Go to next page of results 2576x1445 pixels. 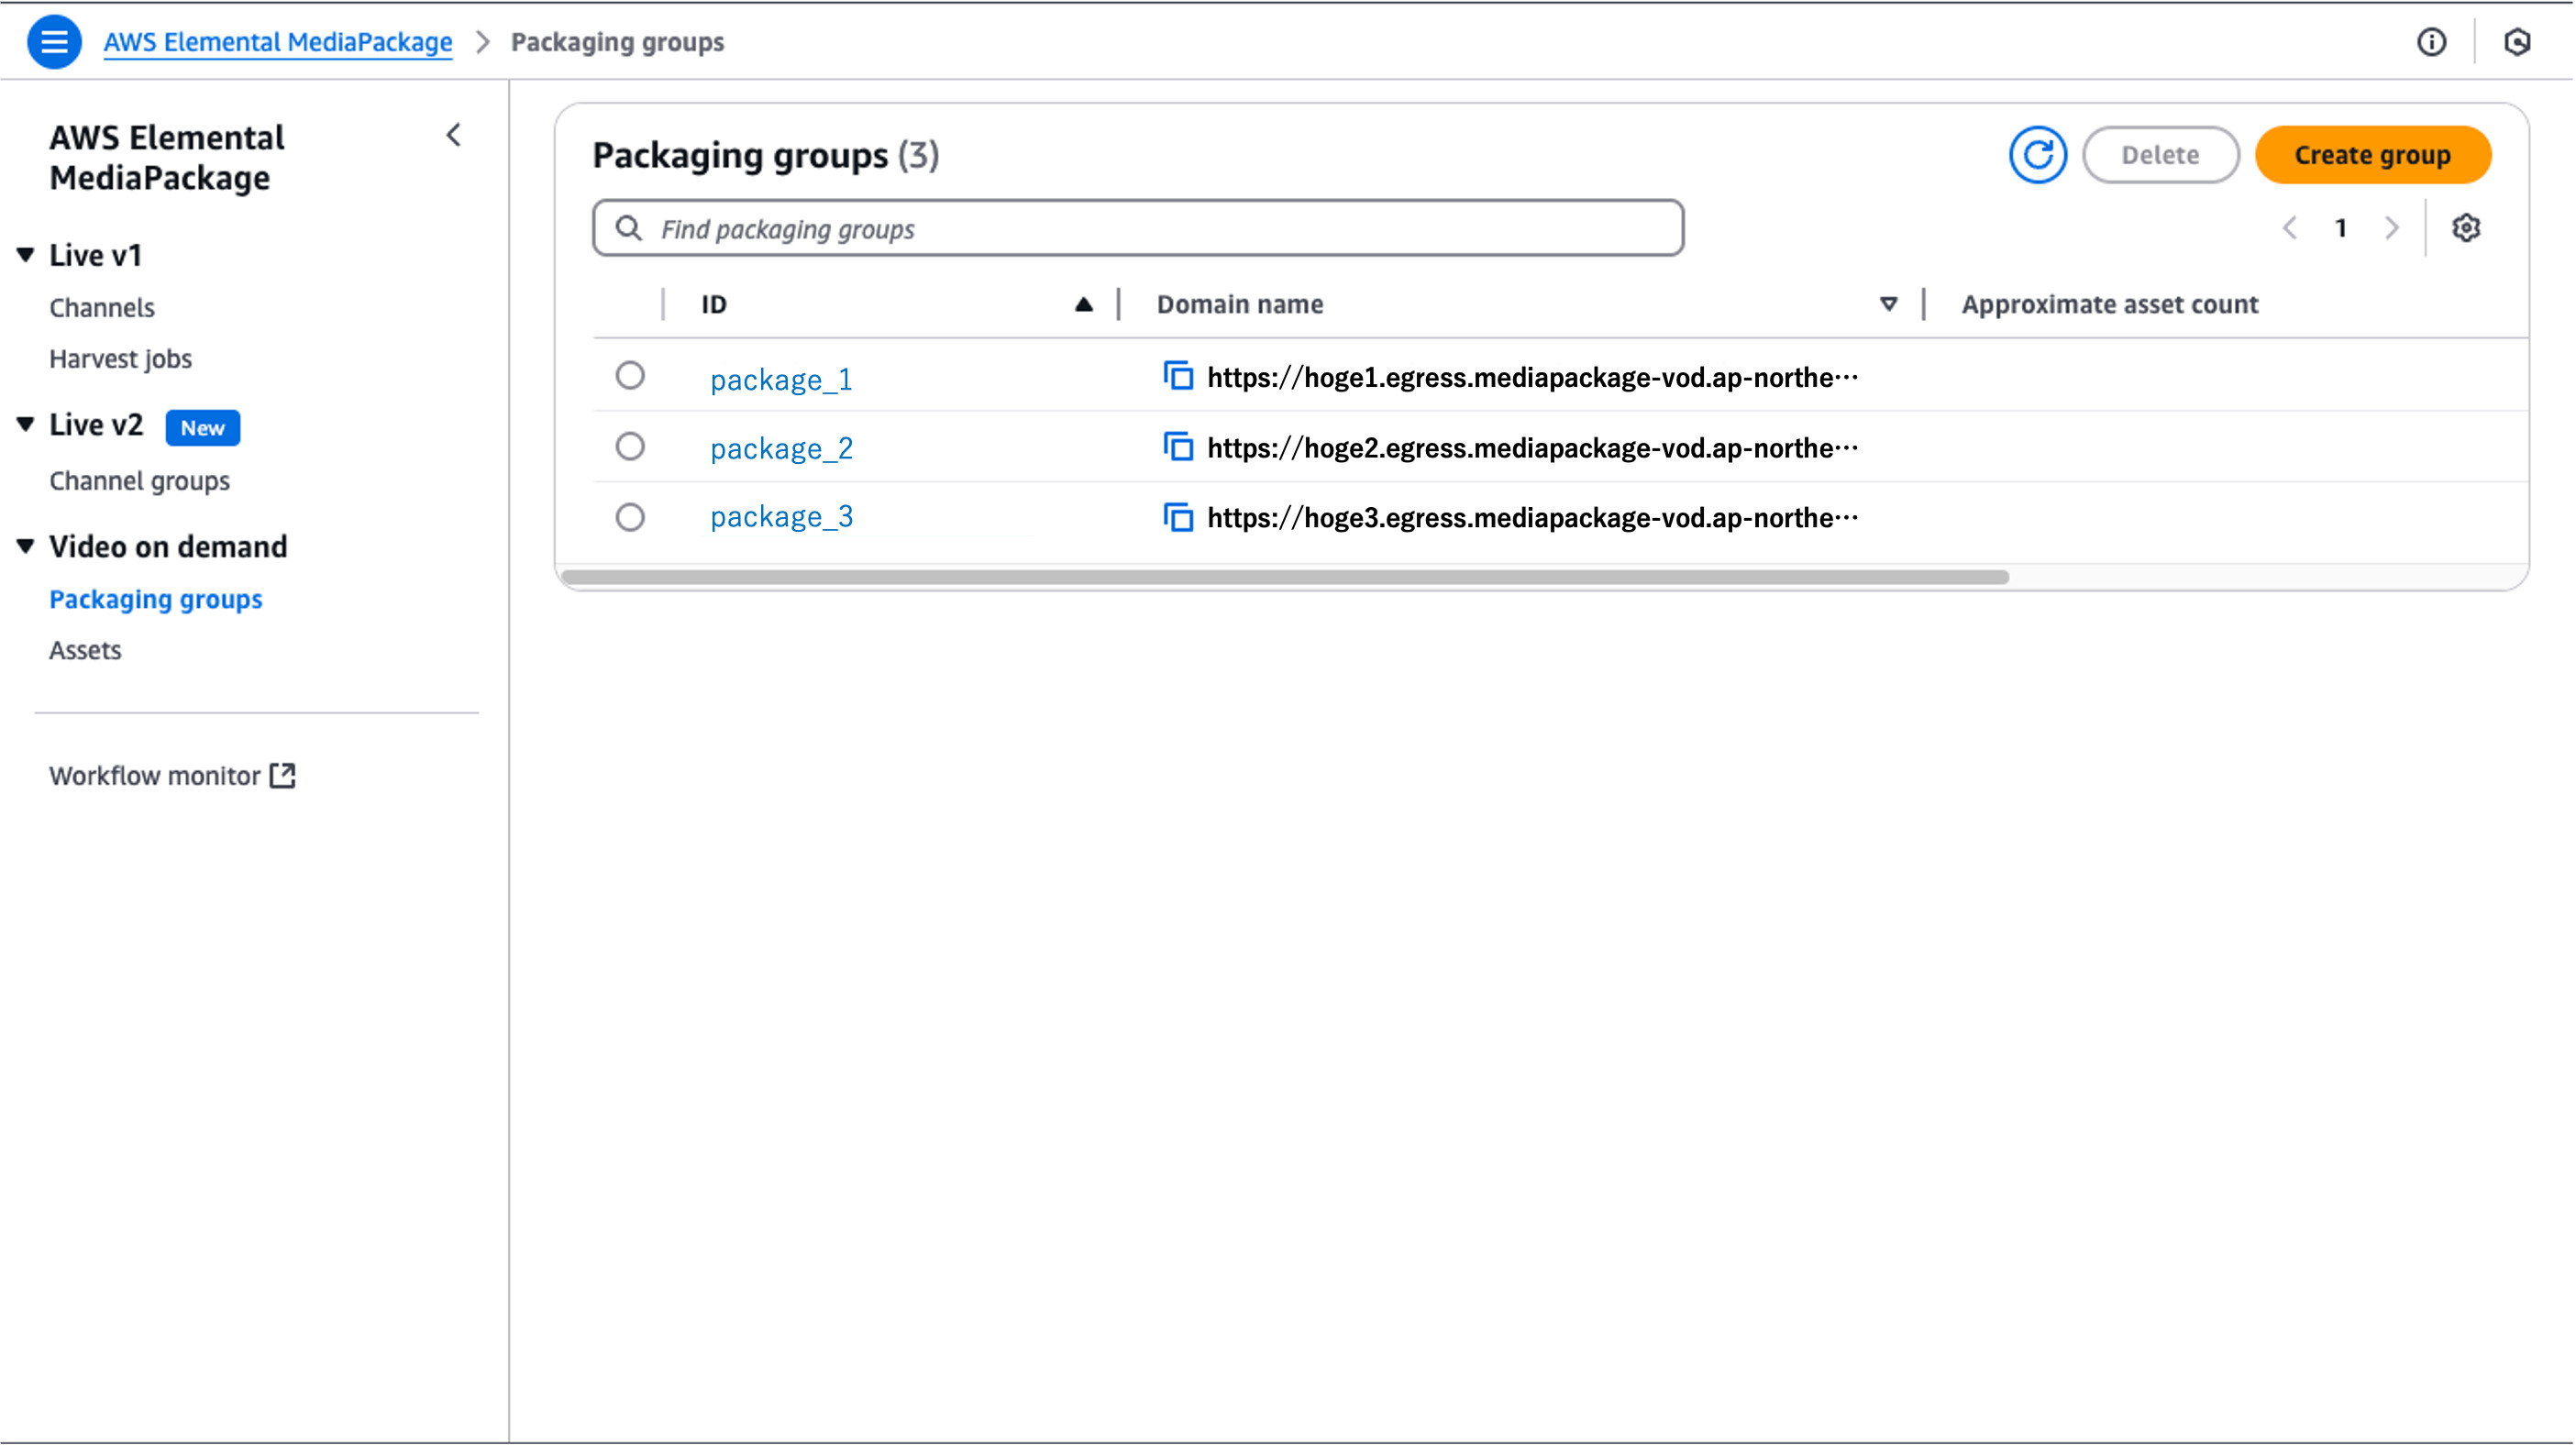point(2392,228)
